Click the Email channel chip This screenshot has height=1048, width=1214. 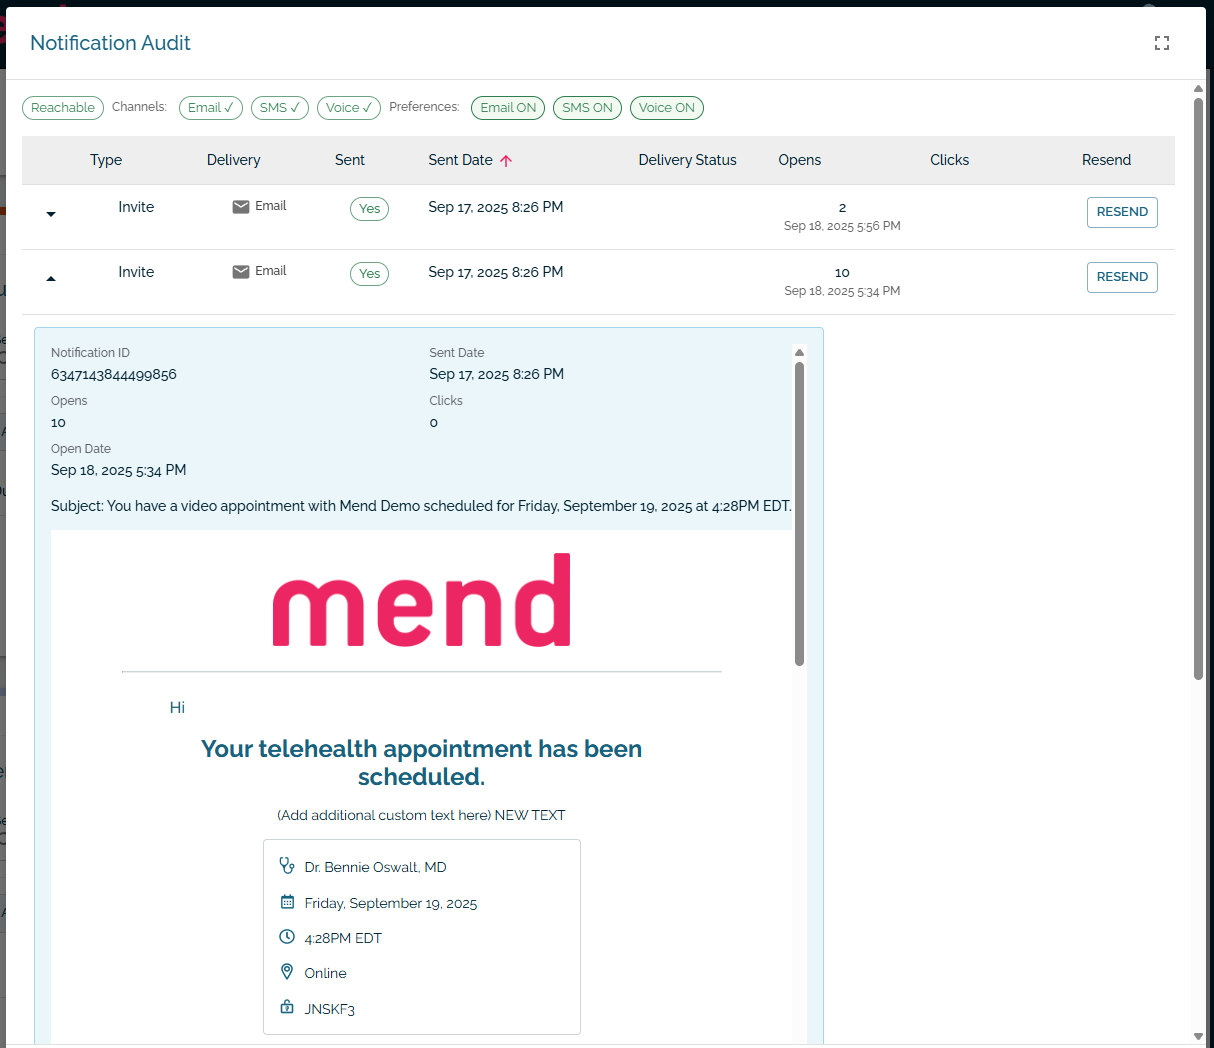tap(211, 108)
